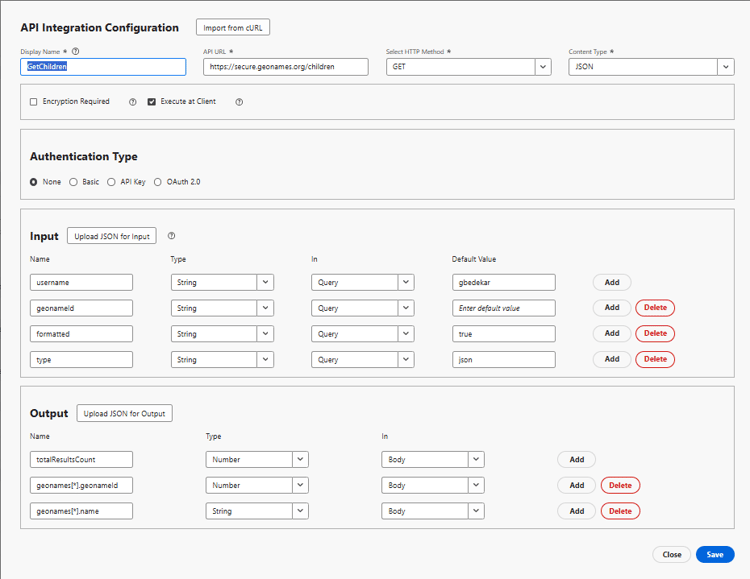
Task: Click help icon next to Encryption Required
Action: [x=133, y=102]
